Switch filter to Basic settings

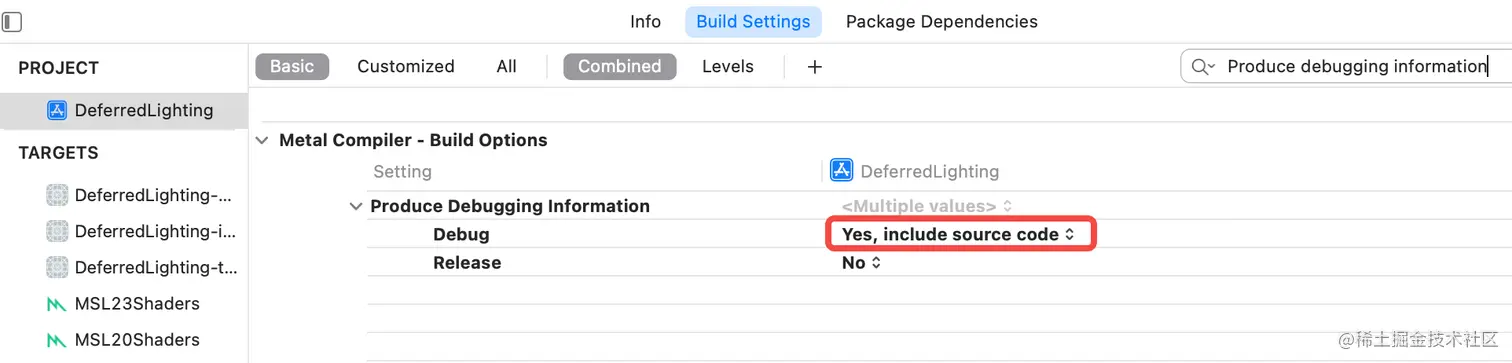click(292, 66)
